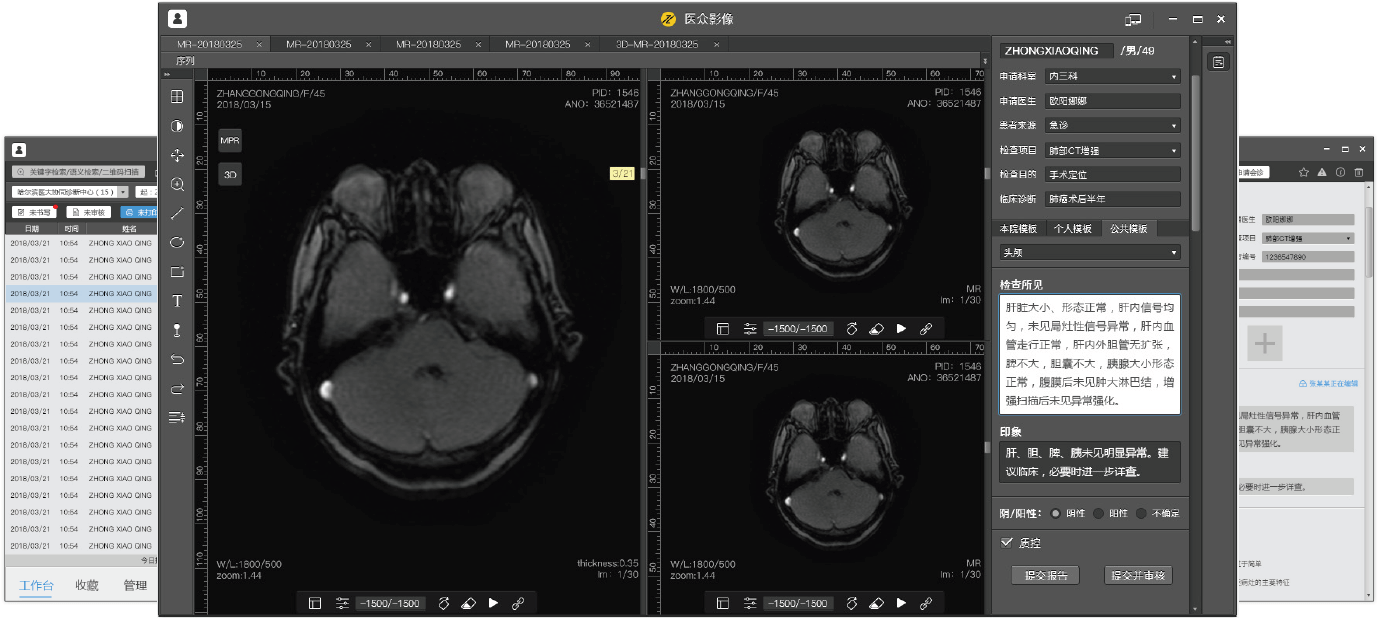The width and height of the screenshot is (1380, 621).
Task: Click the undo arrow in left toolbar
Action: pos(177,359)
